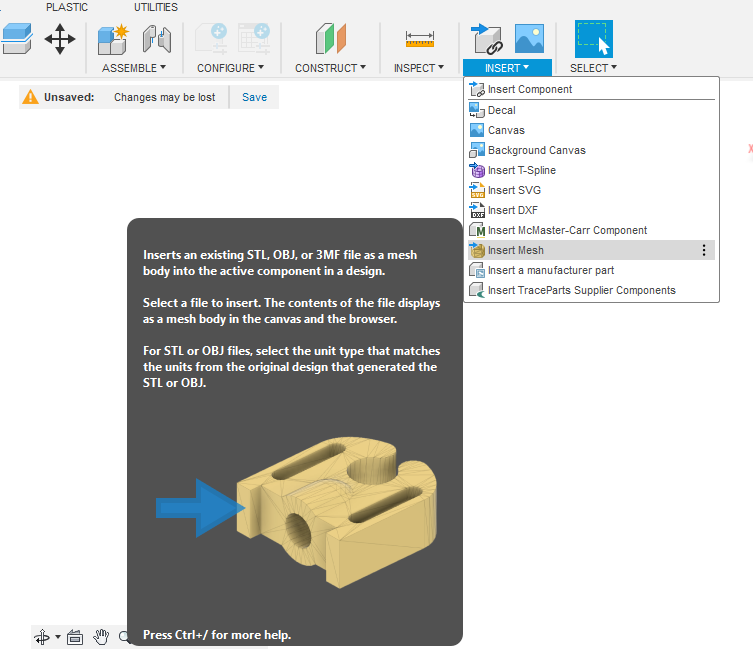
Task: Open Insert Mesh three-dot options
Action: pyautogui.click(x=704, y=250)
